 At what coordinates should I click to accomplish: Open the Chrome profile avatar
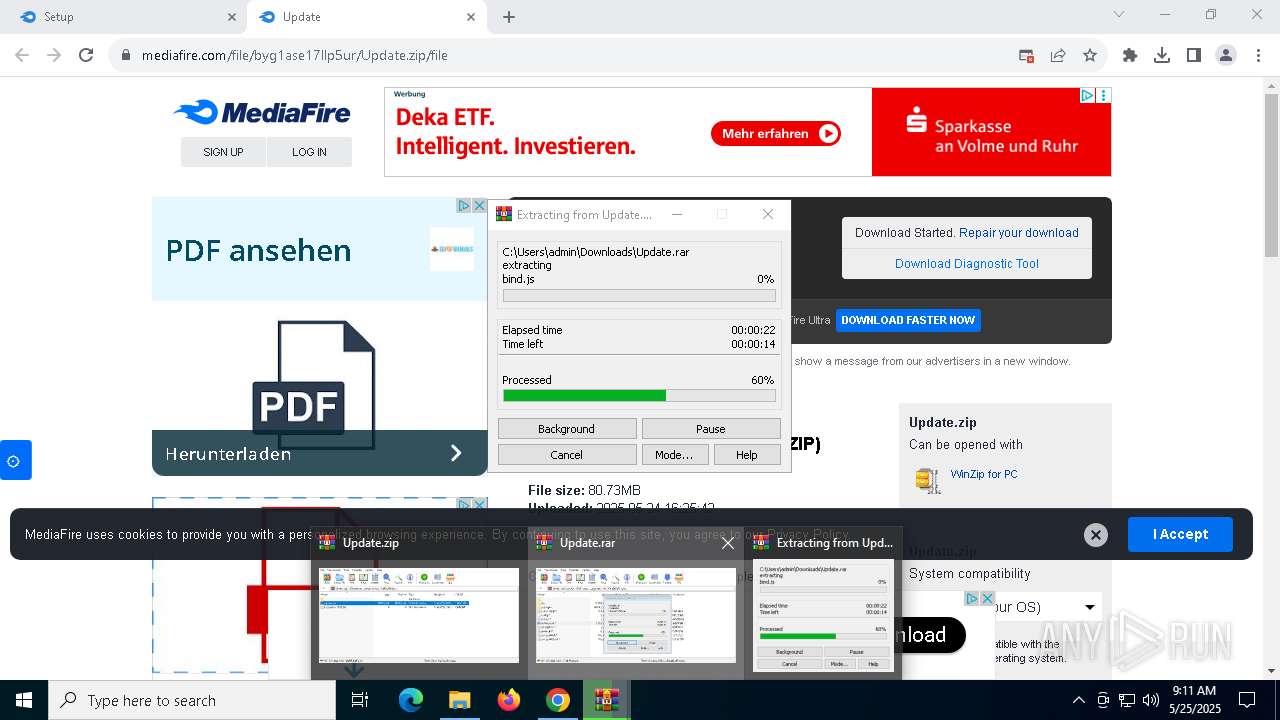click(x=1226, y=55)
